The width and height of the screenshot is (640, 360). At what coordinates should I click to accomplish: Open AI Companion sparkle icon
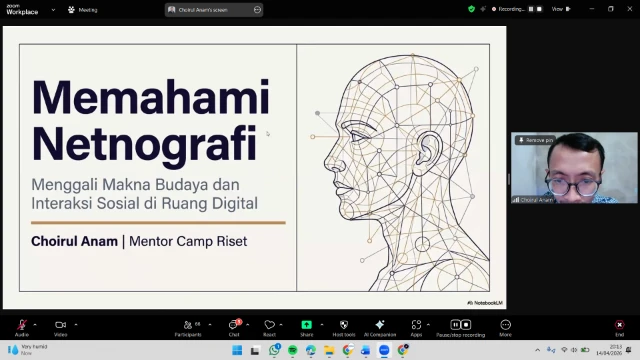pos(380,325)
